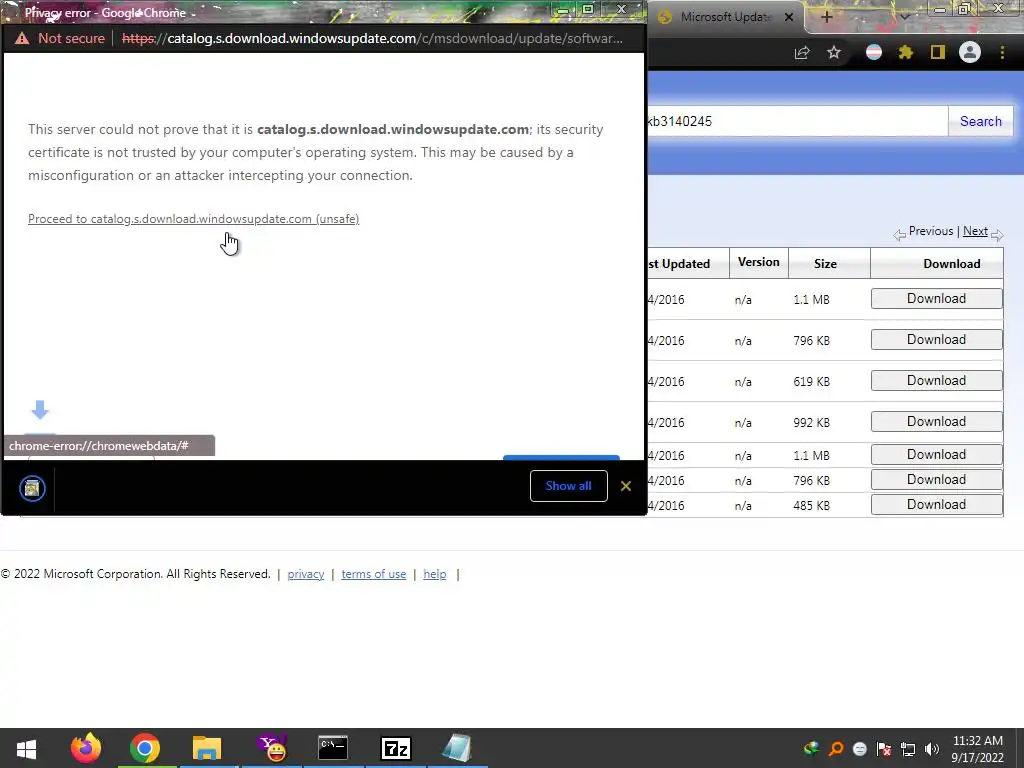Click Download button for 485 KB row
The width and height of the screenshot is (1024, 768).
pos(936,504)
